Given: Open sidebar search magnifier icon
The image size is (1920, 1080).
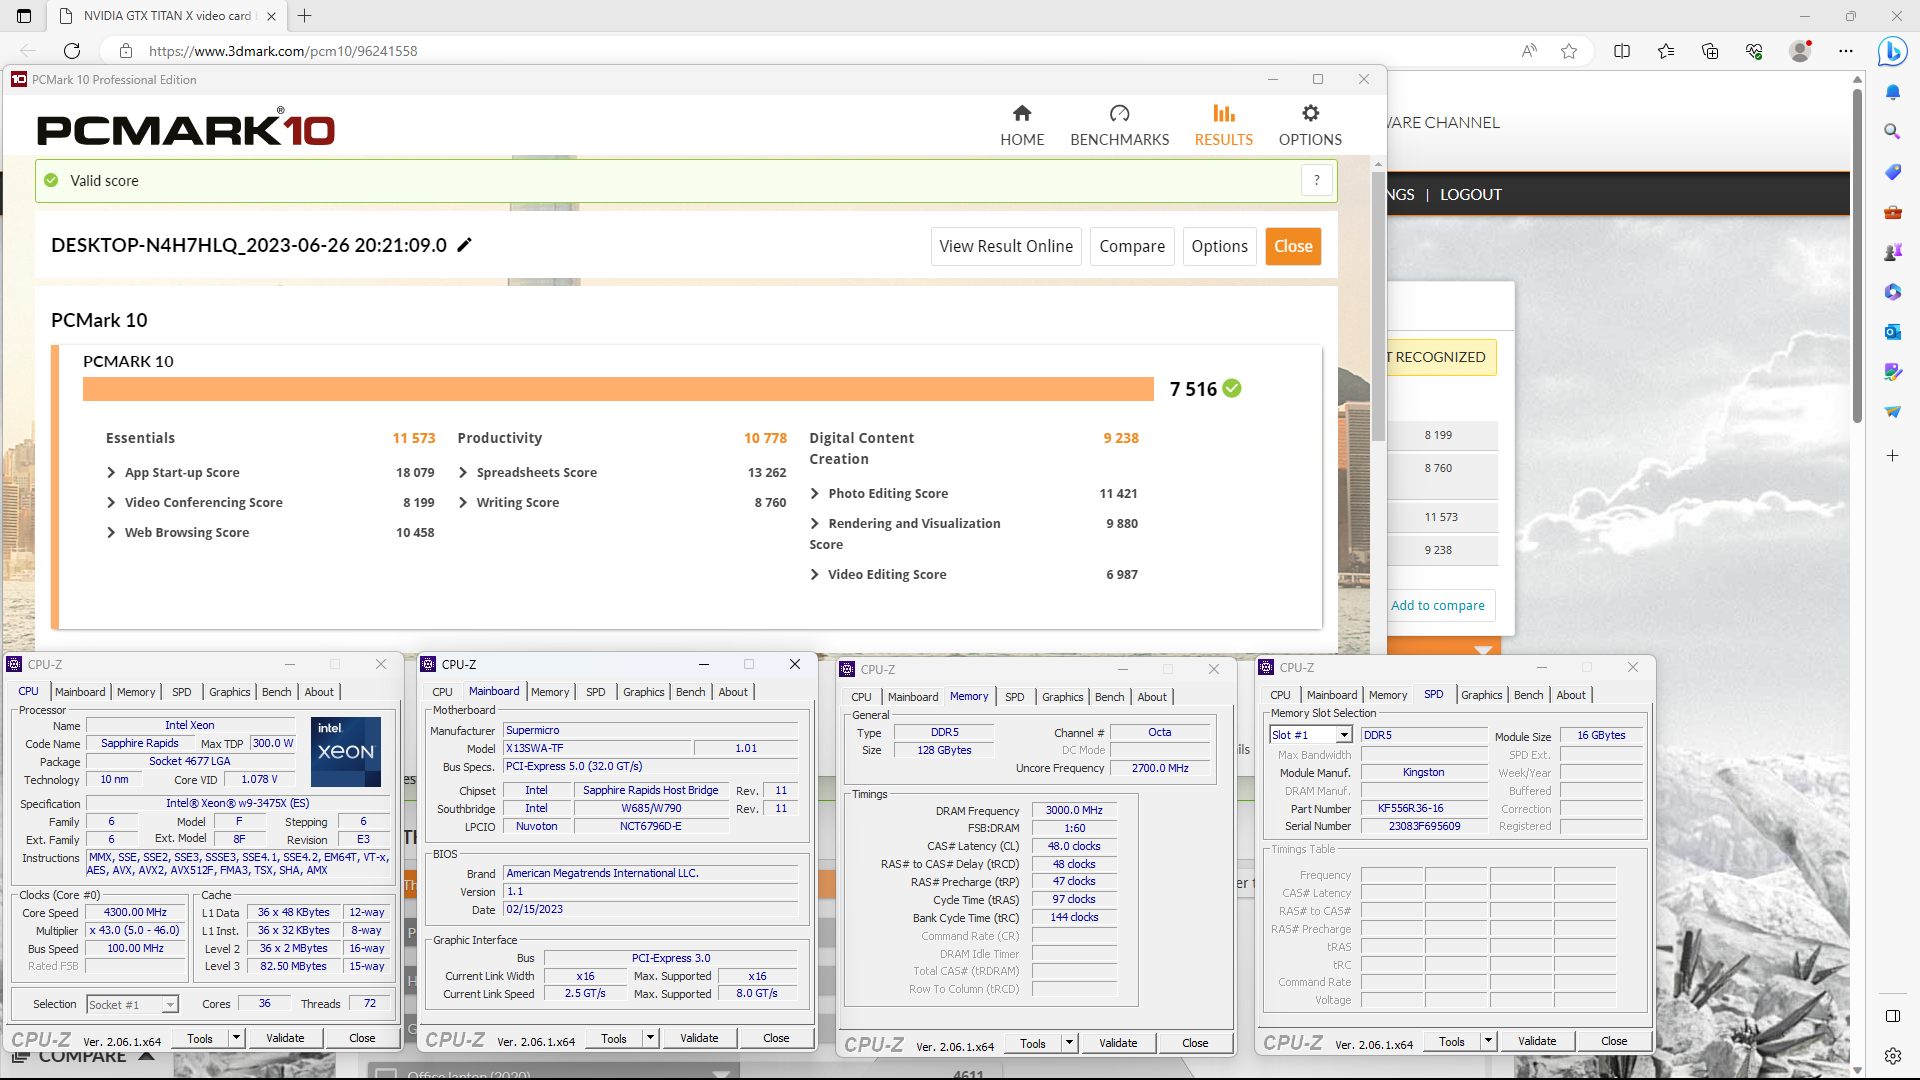Looking at the screenshot, I should coord(1892,131).
